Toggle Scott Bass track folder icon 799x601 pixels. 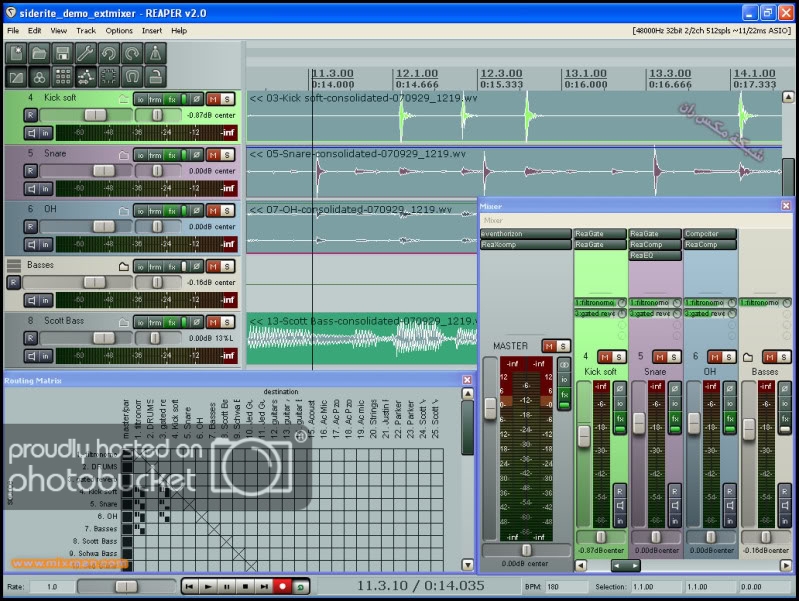tap(123, 322)
